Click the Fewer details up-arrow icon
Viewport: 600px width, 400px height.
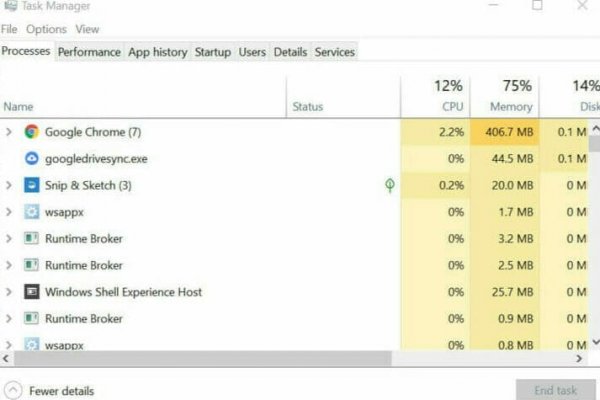click(x=12, y=390)
